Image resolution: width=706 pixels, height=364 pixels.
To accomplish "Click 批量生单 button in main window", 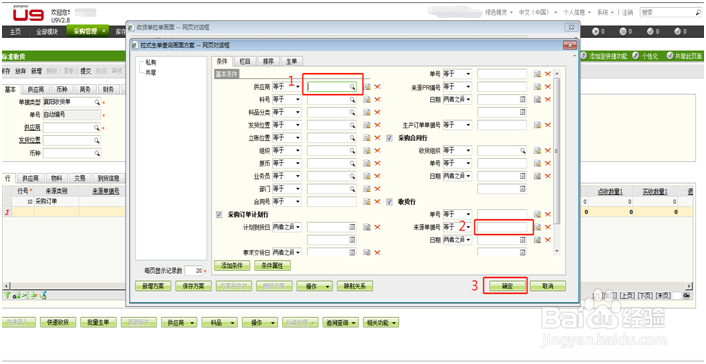I will click(x=98, y=323).
